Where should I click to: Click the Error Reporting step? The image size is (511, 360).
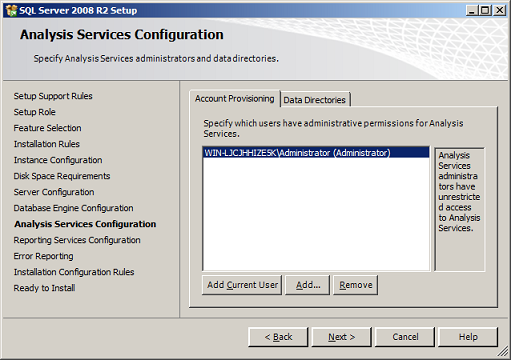[43, 256]
